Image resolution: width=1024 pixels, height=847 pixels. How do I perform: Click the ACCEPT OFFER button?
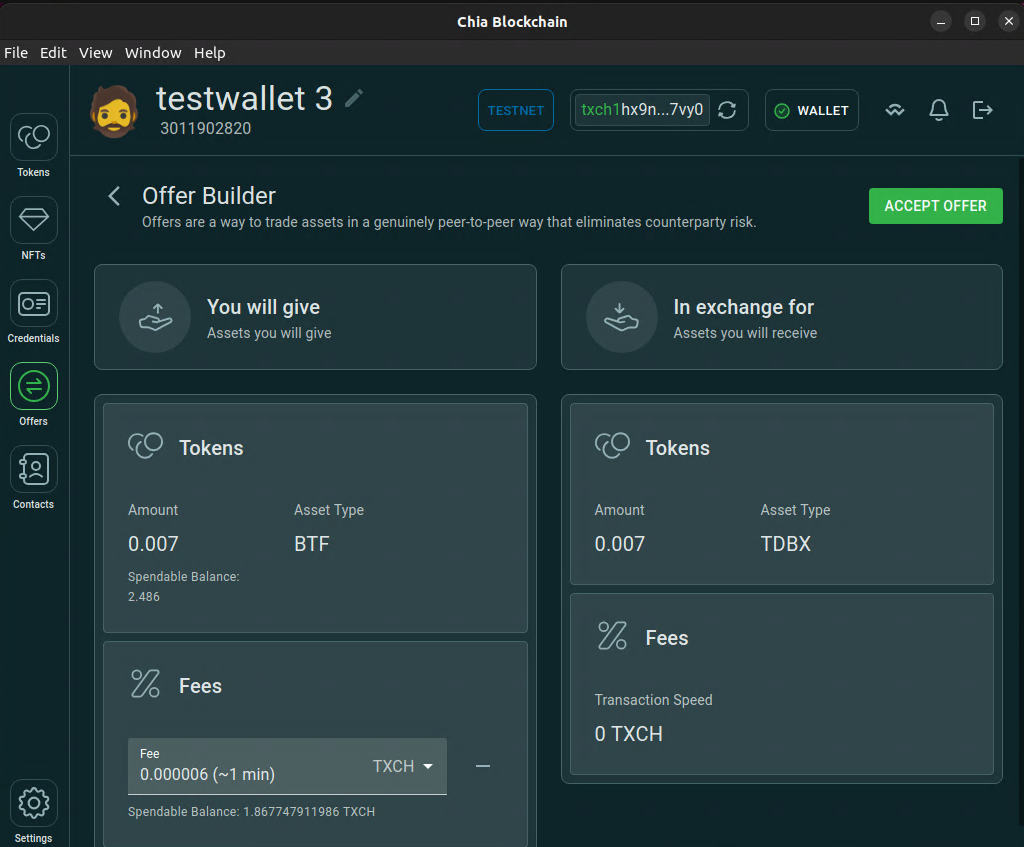(935, 206)
